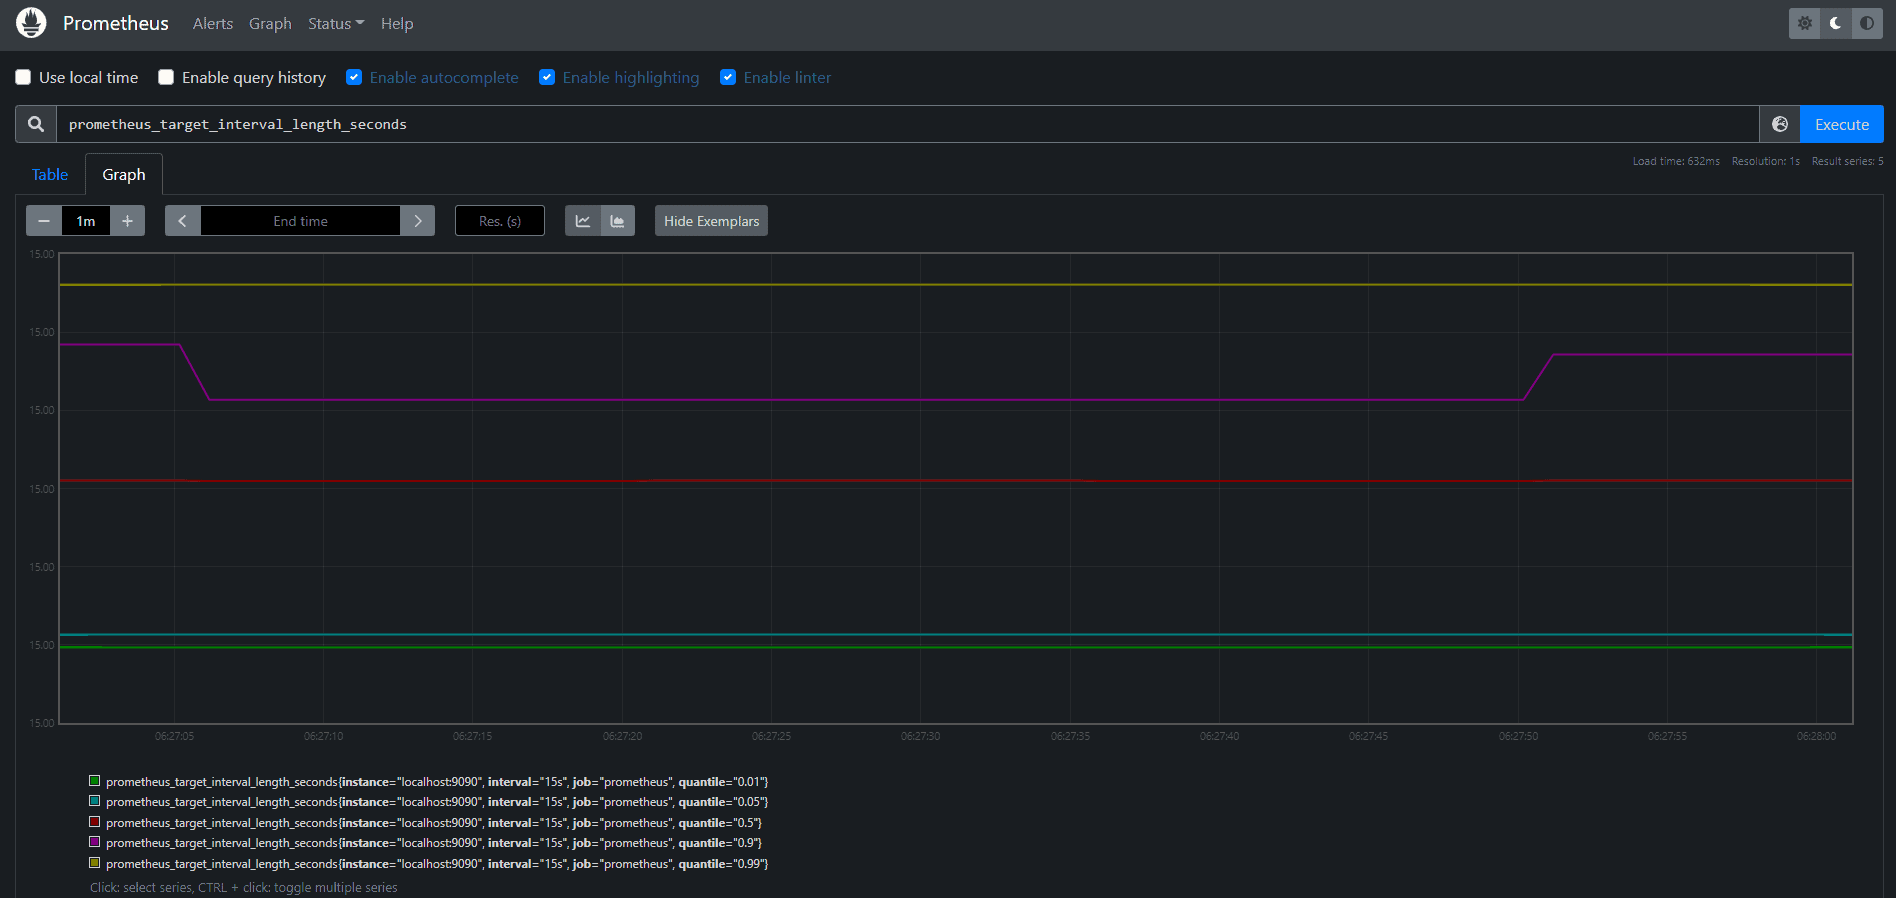Screen dimensions: 1896x898
Task: Click Hide Exemplars button
Action: (711, 221)
